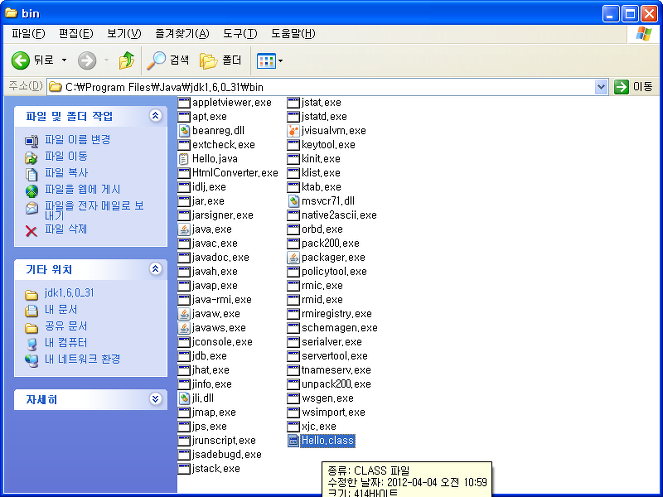Click the green up-folder toolbar icon
Image resolution: width=663 pixels, height=497 pixels.
click(126, 60)
